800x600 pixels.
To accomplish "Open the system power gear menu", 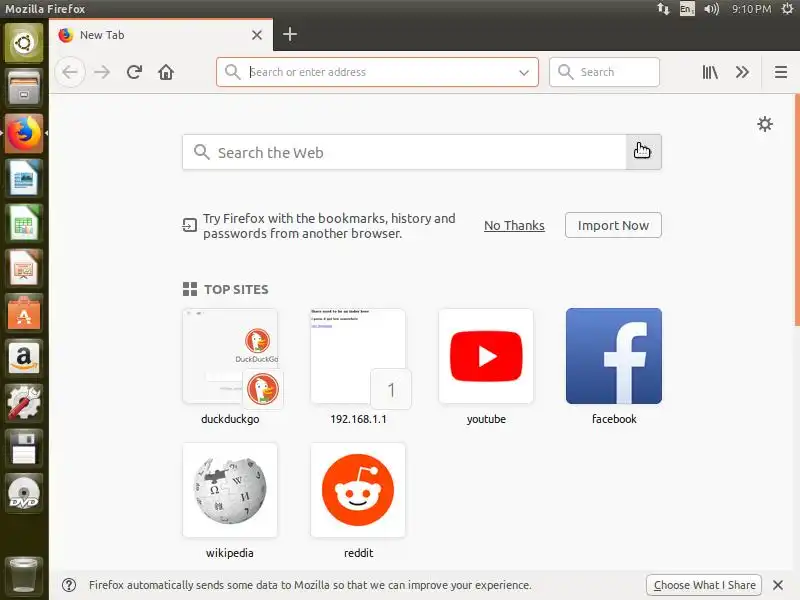I will (x=787, y=9).
